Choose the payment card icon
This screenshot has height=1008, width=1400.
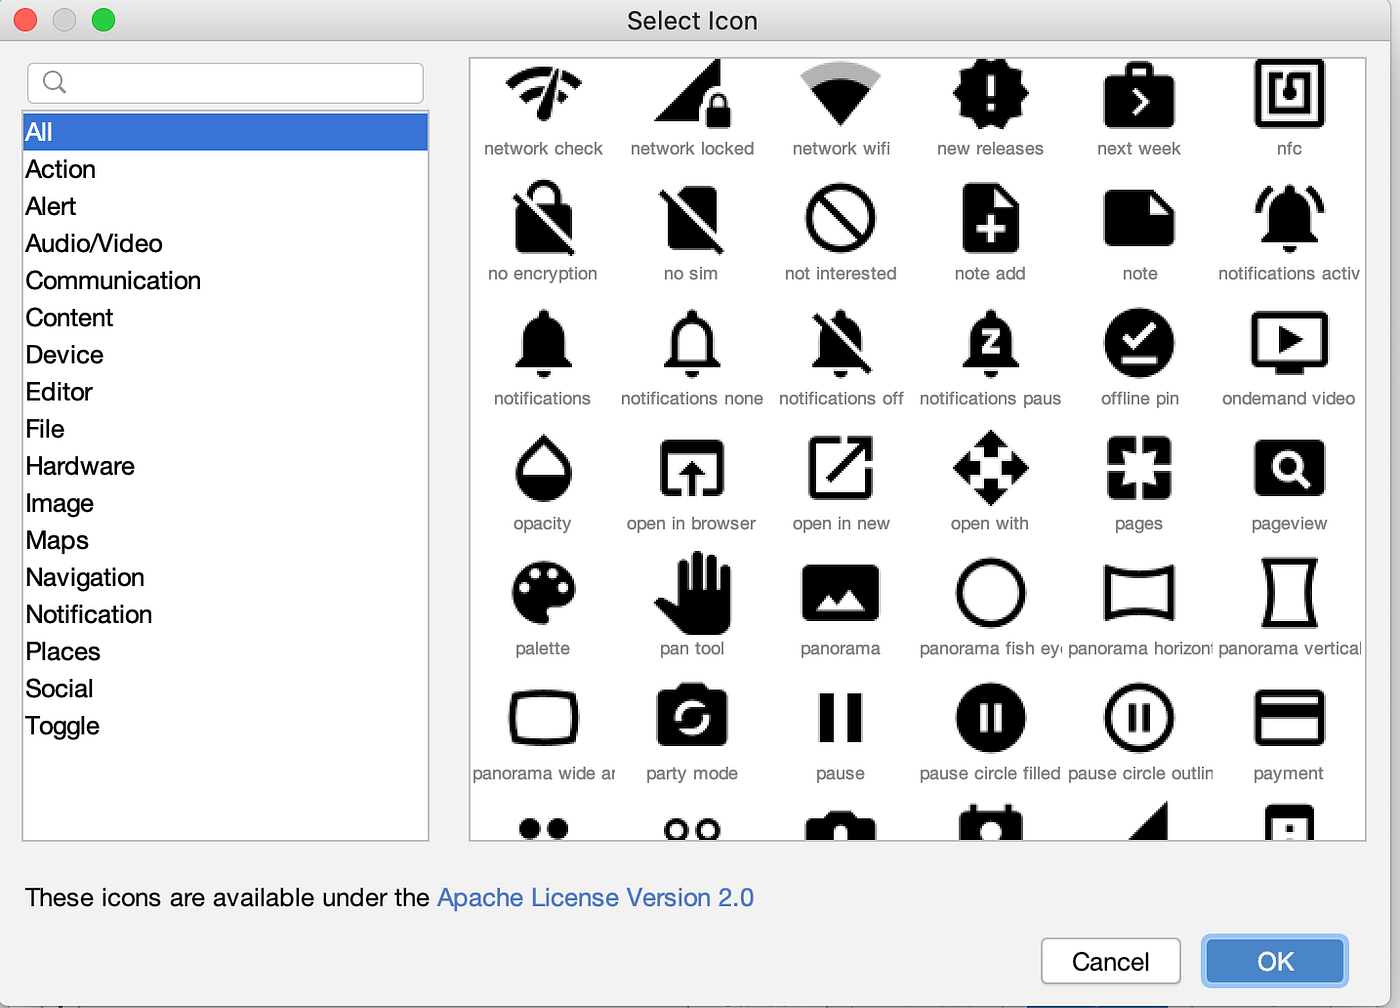1288,717
